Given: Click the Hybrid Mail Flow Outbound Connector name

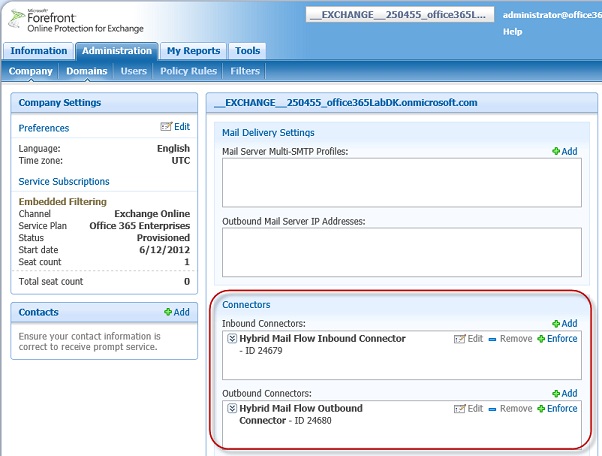Looking at the screenshot, I should (301, 414).
